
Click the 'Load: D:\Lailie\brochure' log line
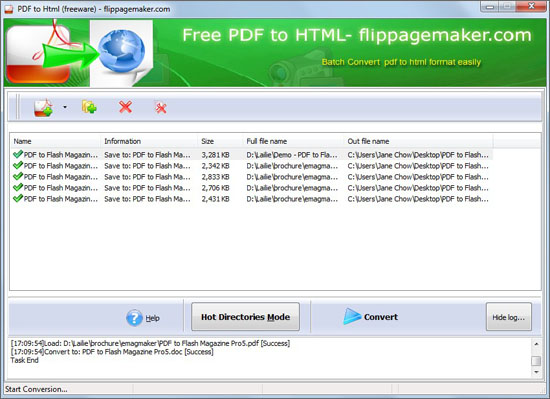[150, 343]
